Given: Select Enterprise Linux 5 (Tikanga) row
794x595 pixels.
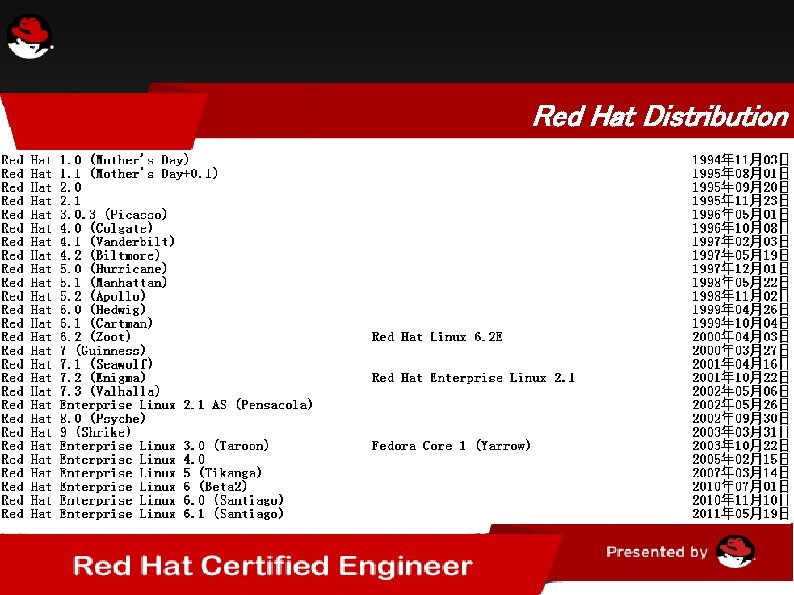Looking at the screenshot, I should [132, 473].
